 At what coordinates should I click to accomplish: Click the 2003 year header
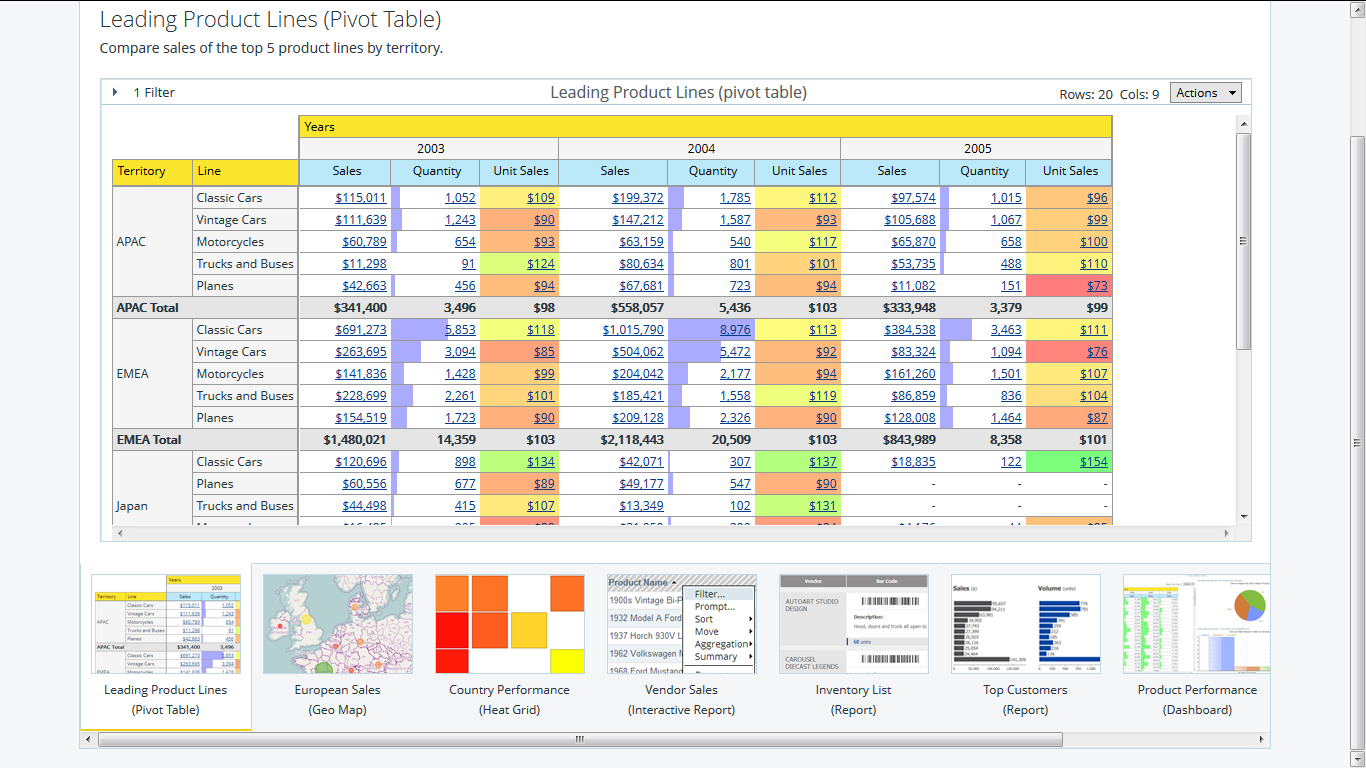point(430,148)
